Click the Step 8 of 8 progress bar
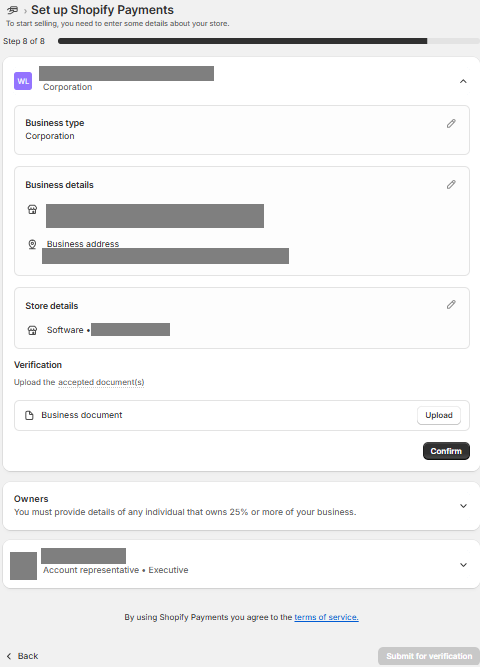 [x=269, y=41]
